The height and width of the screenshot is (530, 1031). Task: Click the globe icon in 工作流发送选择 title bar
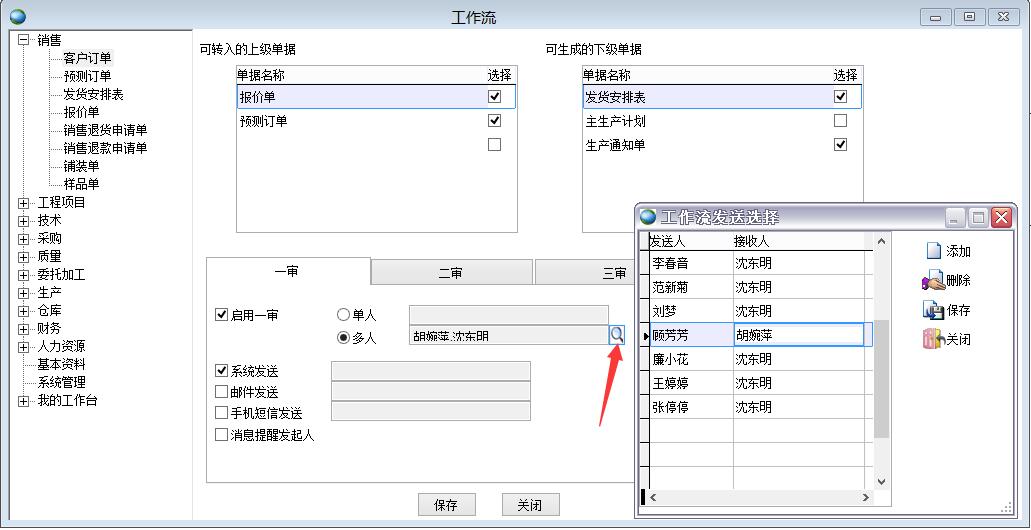(648, 217)
